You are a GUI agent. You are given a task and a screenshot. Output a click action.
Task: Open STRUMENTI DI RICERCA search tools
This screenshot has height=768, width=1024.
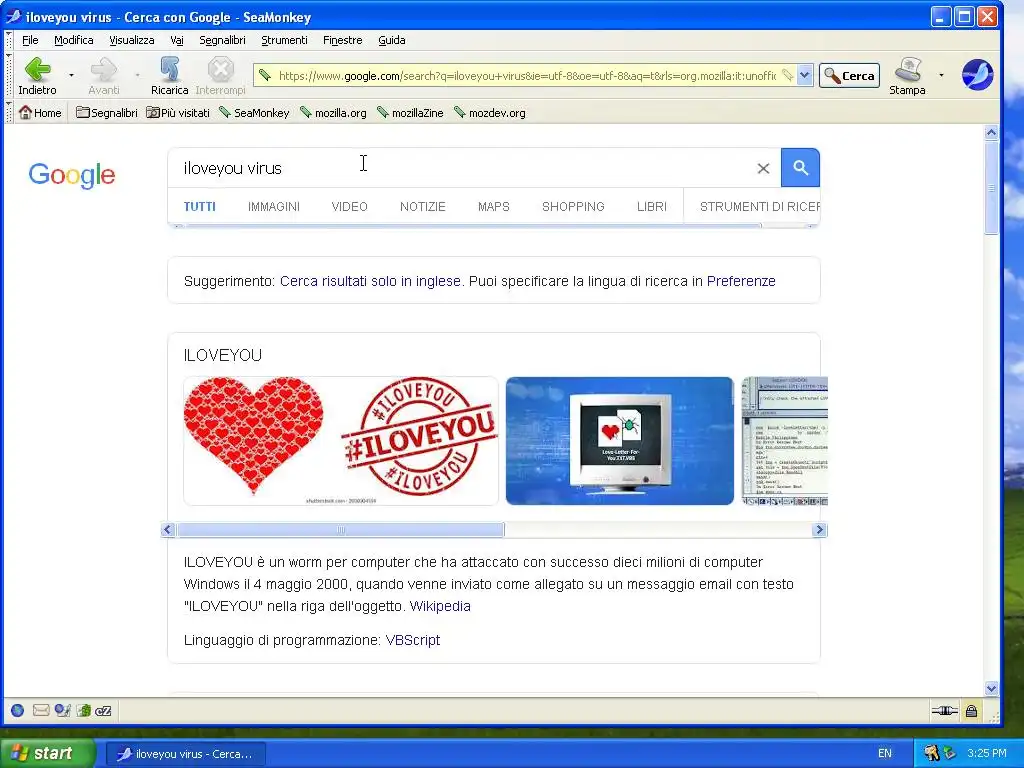[760, 206]
